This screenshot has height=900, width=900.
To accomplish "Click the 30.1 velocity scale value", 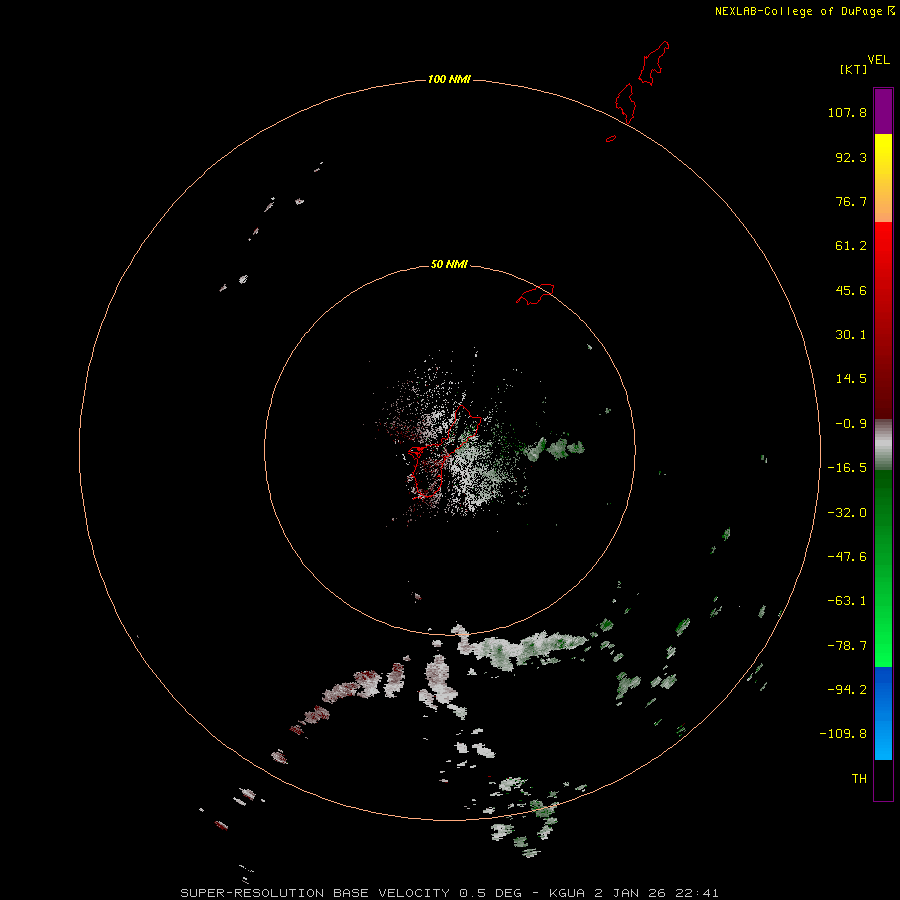I will tap(851, 335).
